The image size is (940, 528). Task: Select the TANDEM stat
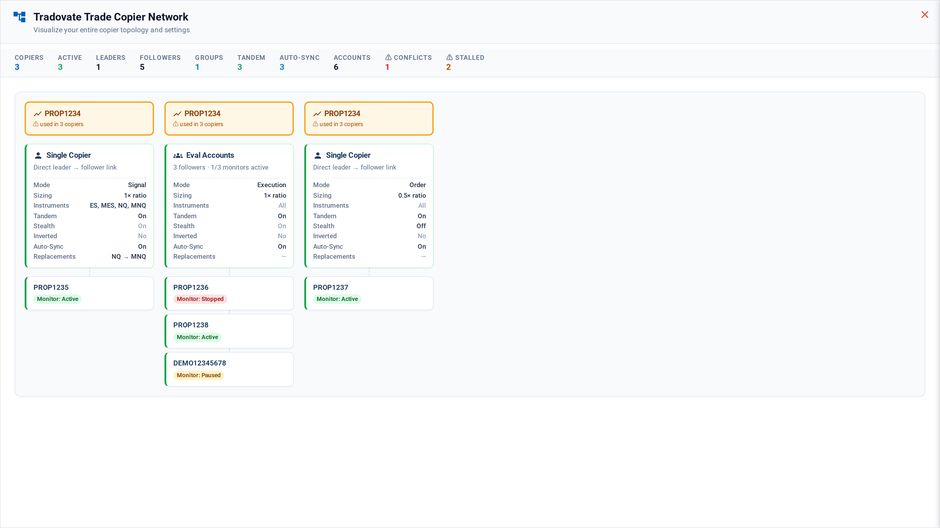[251, 62]
